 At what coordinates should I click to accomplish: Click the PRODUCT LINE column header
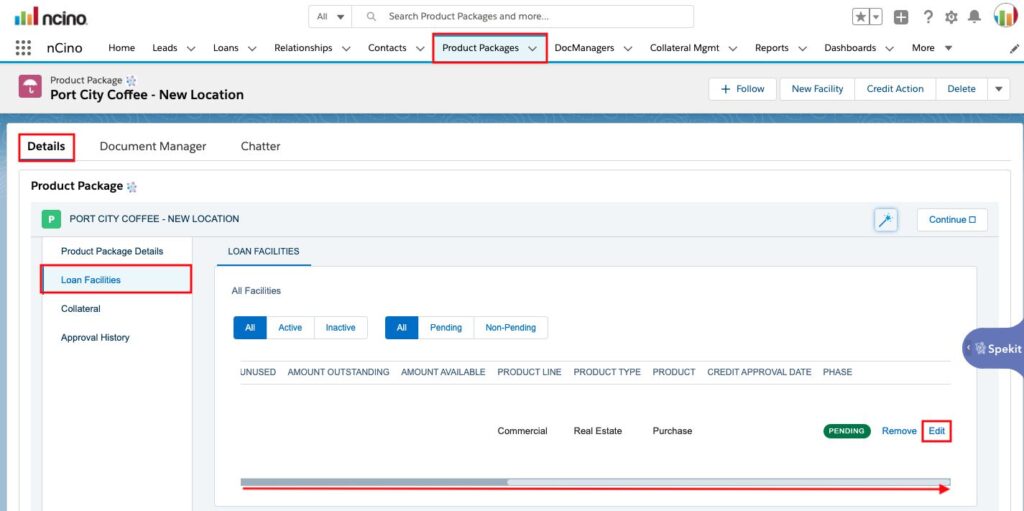click(530, 372)
